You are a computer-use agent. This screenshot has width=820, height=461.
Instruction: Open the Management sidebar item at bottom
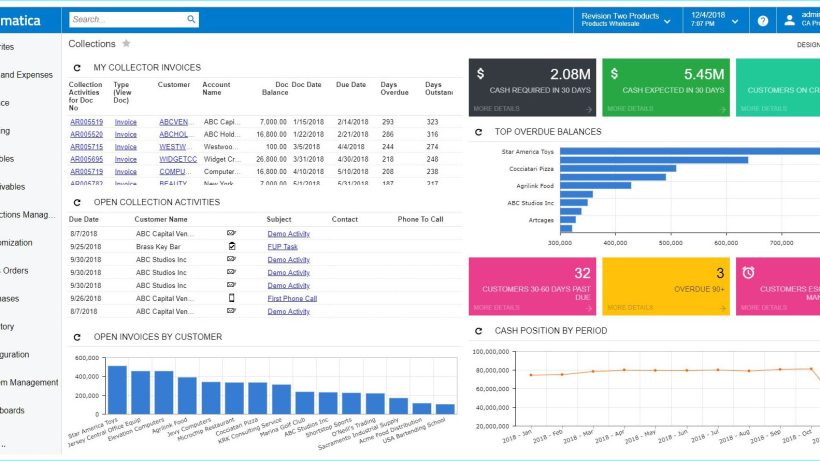pos(29,383)
